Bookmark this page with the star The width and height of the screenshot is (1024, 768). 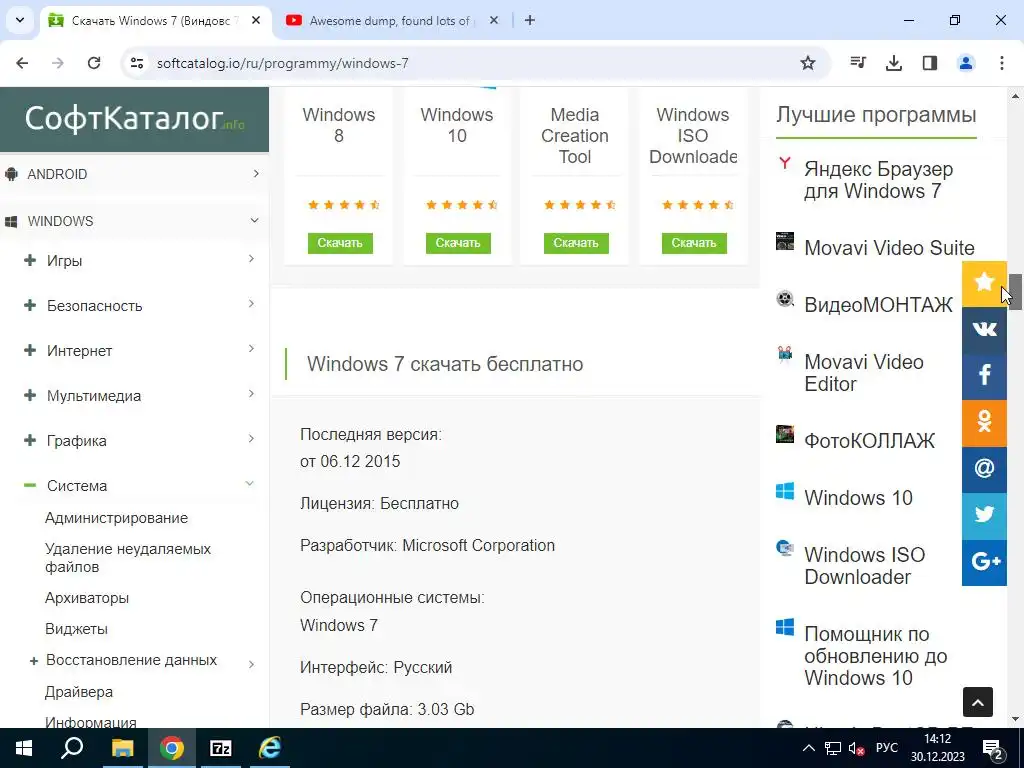808,63
